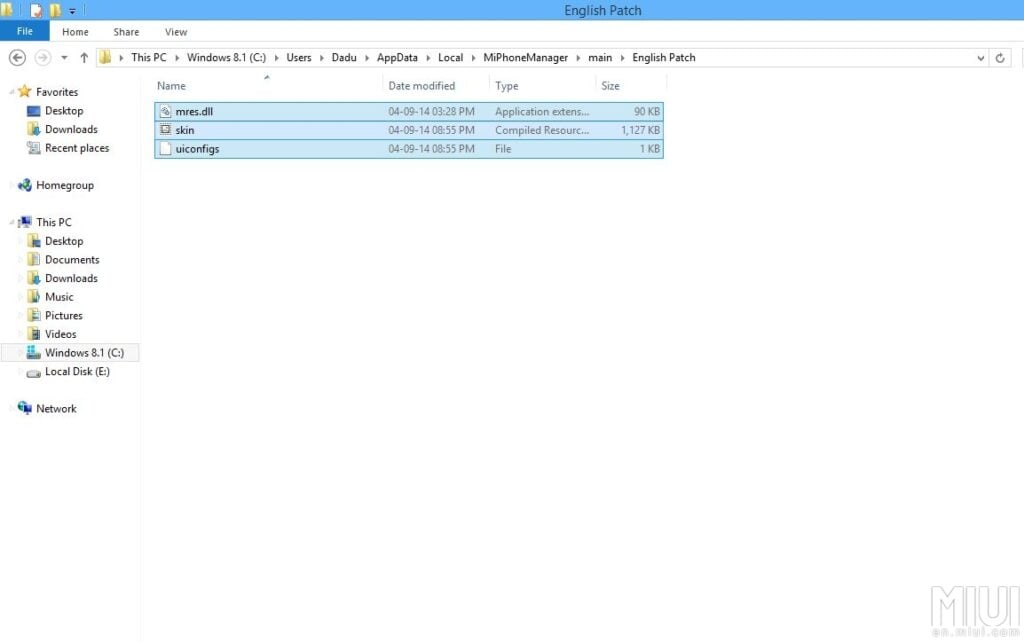Click the Windows 8.1 (C:) drive icon in sidebar
This screenshot has height=643, width=1024.
click(x=33, y=353)
